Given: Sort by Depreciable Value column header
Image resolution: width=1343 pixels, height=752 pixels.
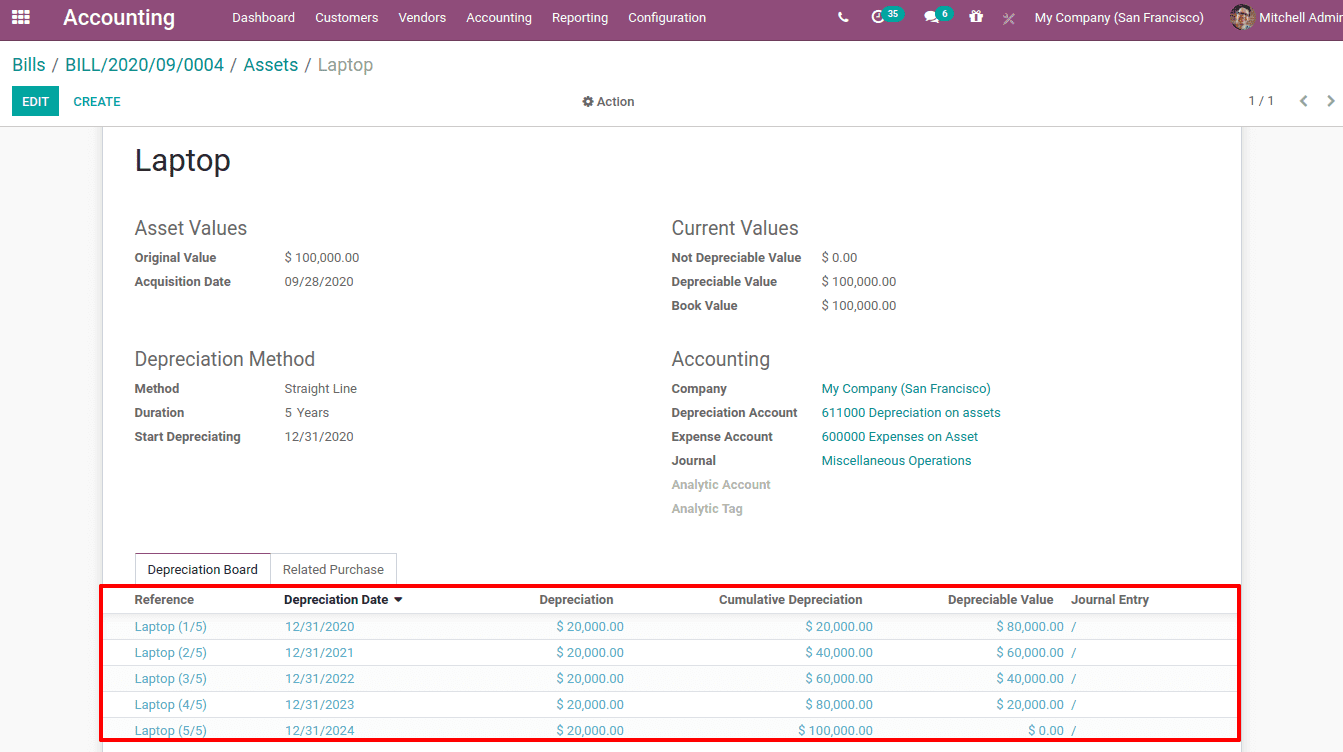Looking at the screenshot, I should [1001, 600].
